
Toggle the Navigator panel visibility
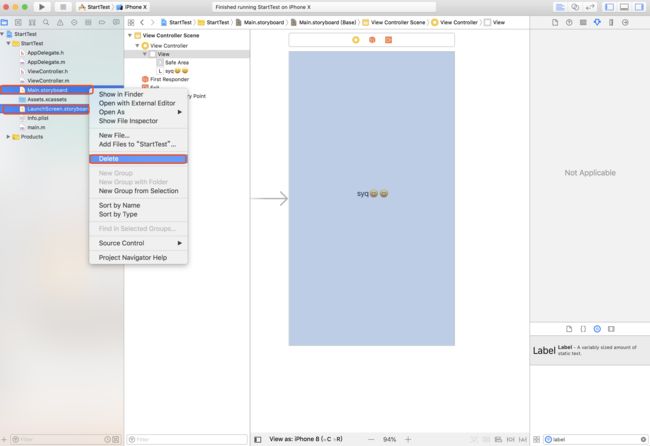609,7
